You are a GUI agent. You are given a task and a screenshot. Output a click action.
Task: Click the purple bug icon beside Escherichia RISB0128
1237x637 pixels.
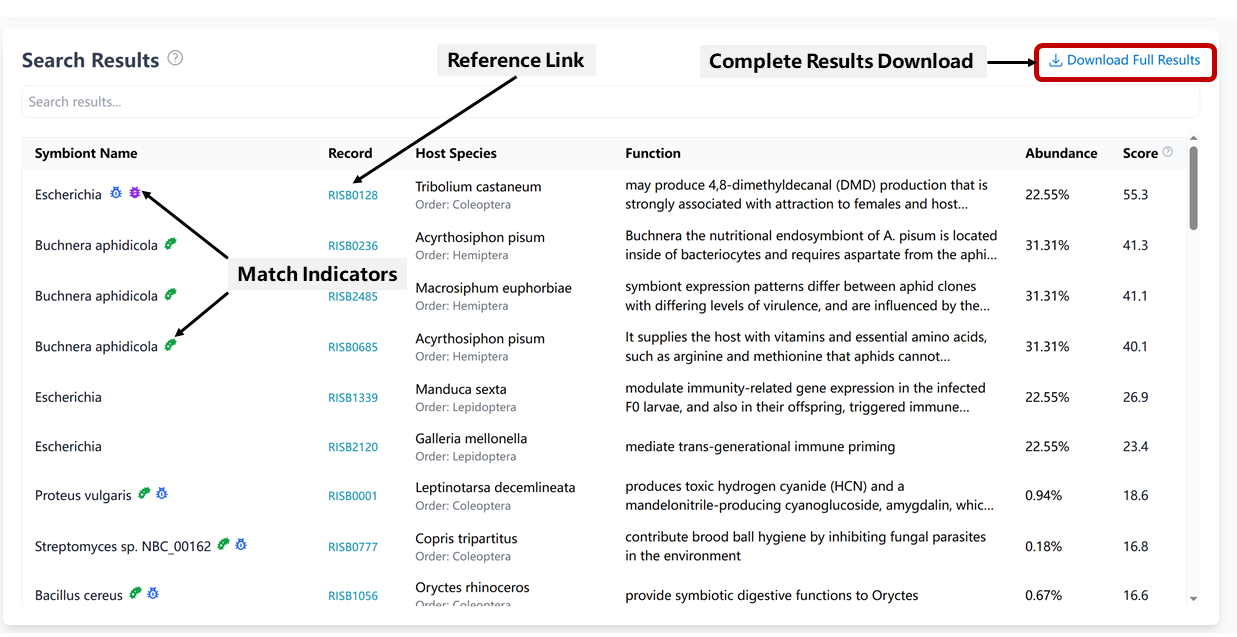click(135, 192)
